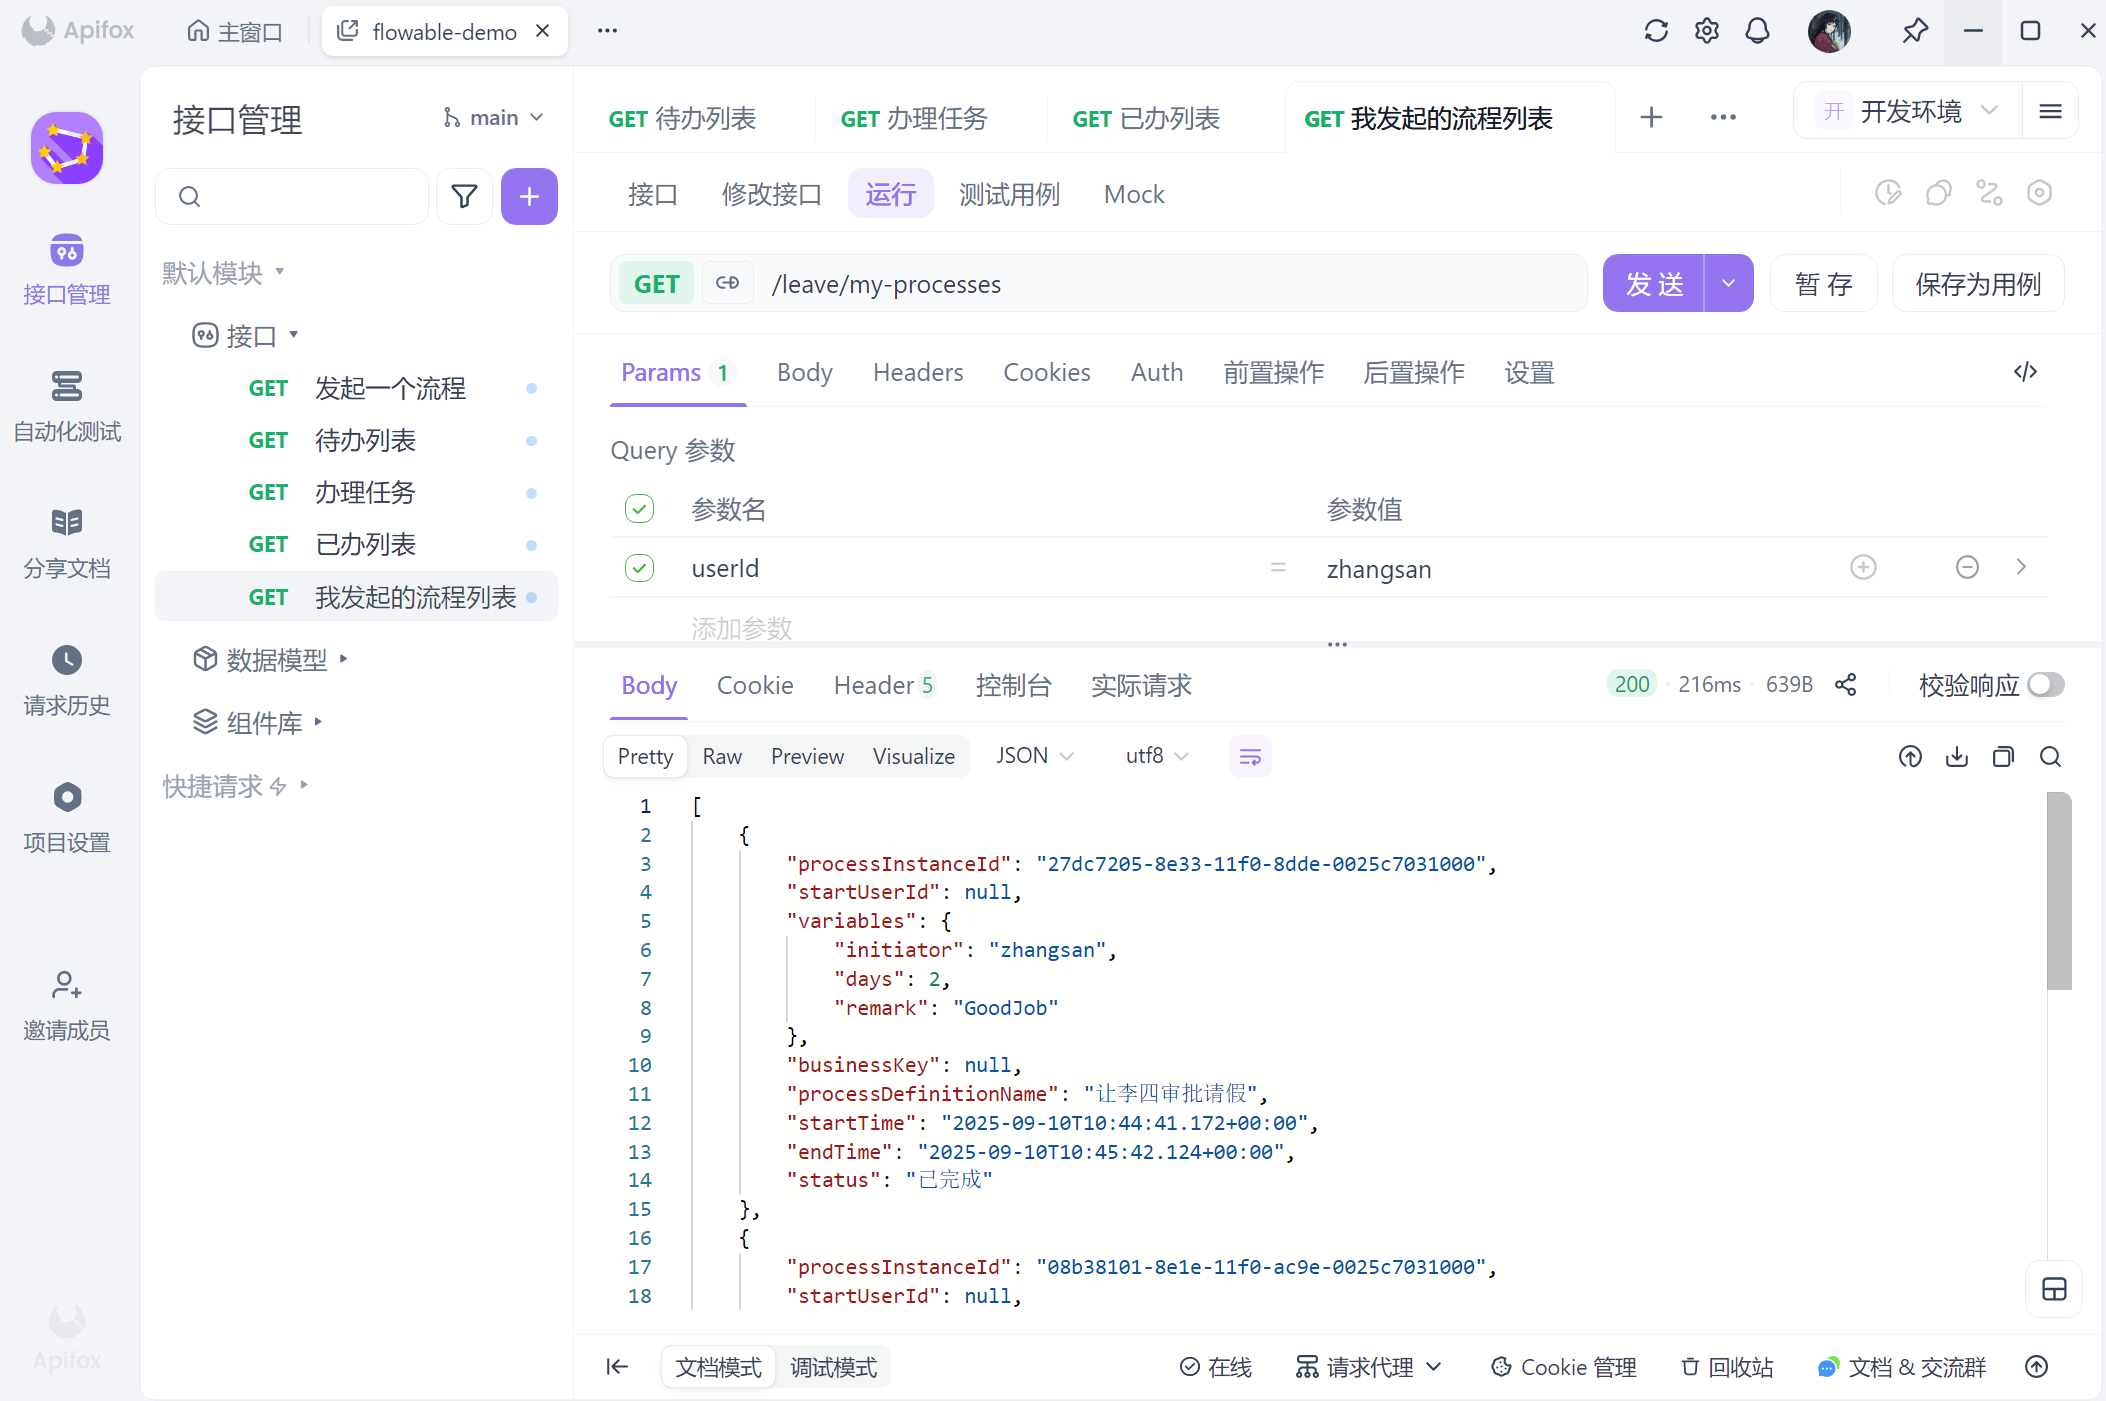Click the share response icon
Viewport: 2106px width, 1401px height.
click(1845, 685)
